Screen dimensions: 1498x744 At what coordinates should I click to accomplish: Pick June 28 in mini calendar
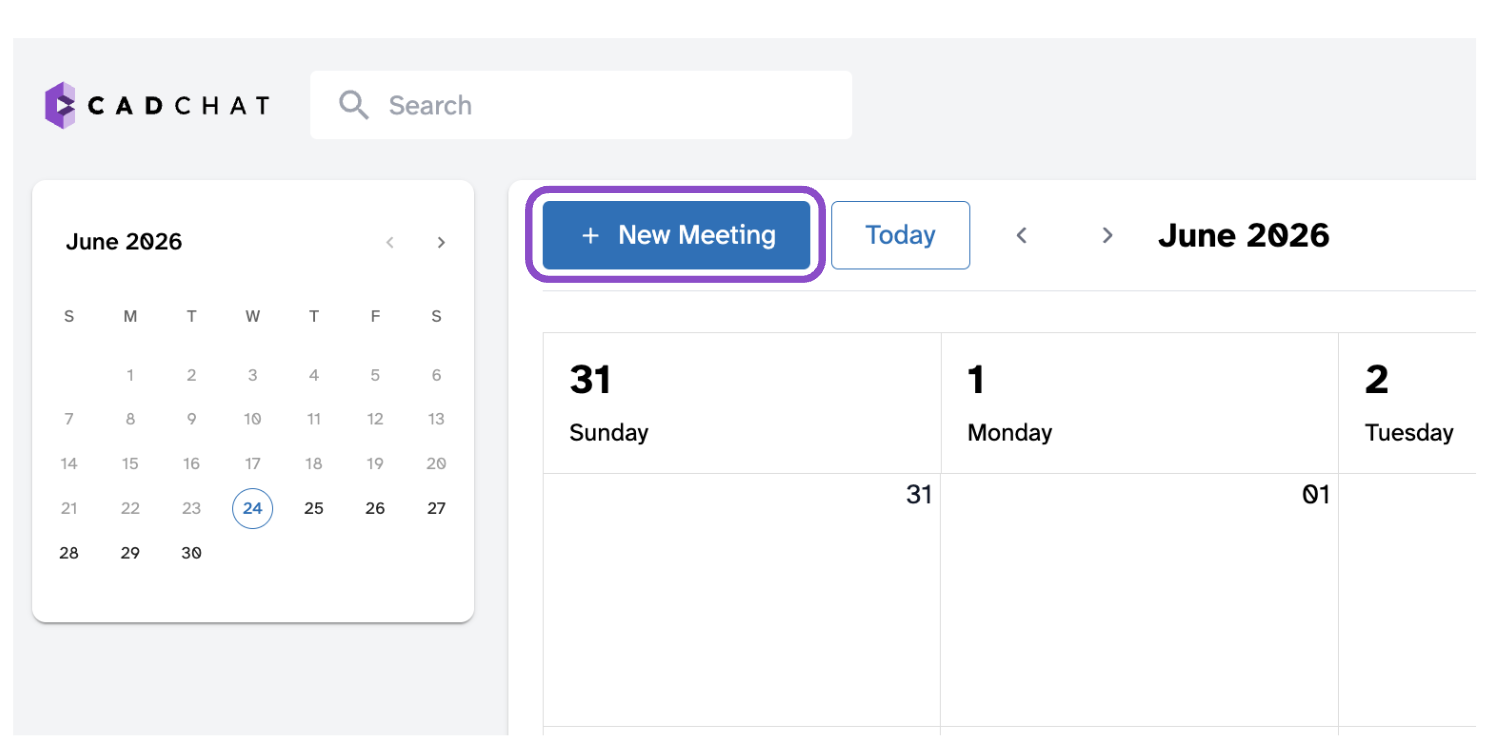pos(69,552)
